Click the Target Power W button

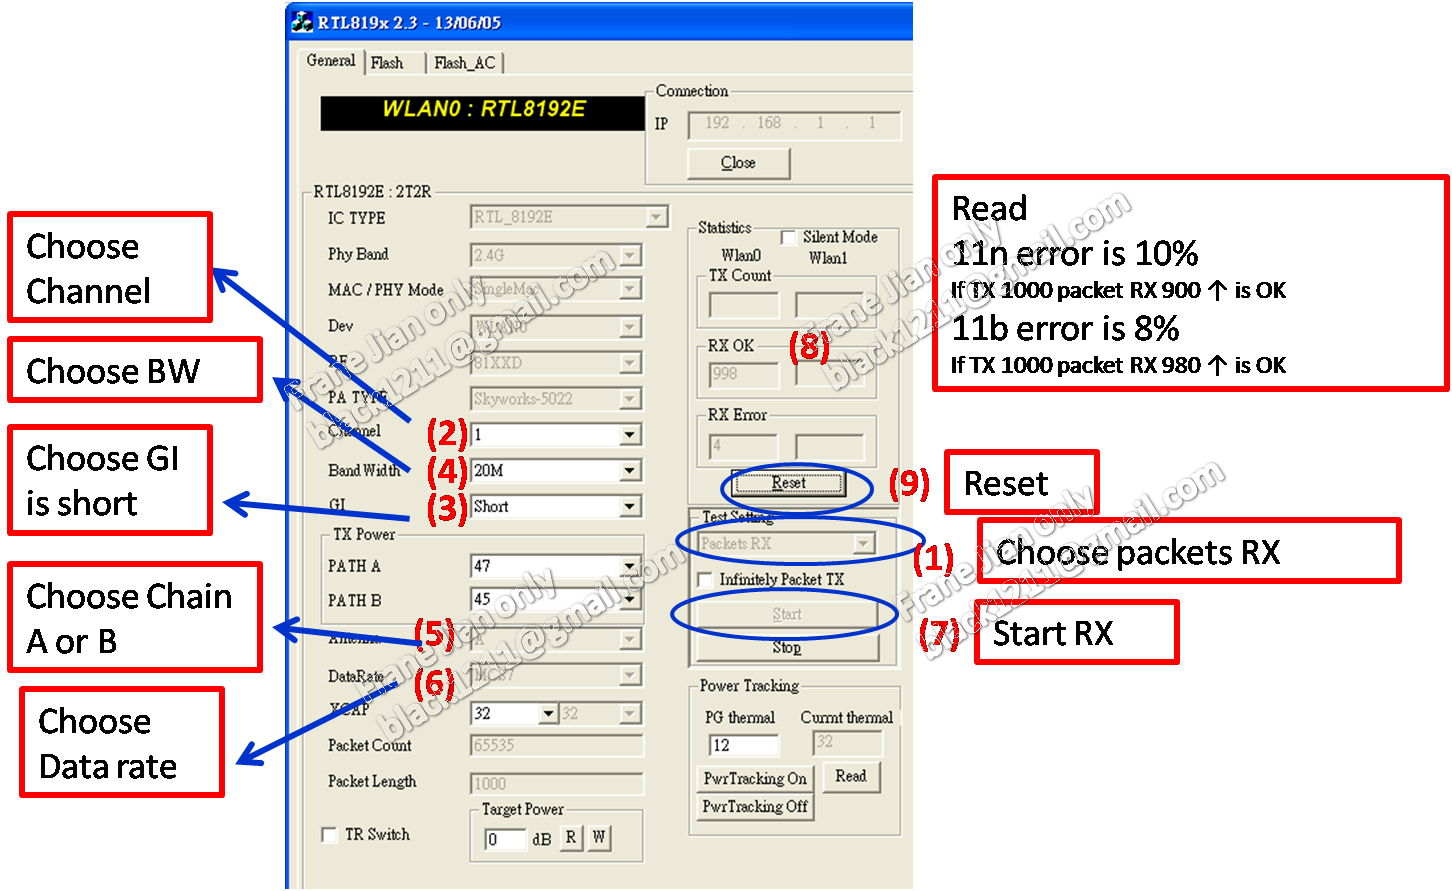[598, 838]
